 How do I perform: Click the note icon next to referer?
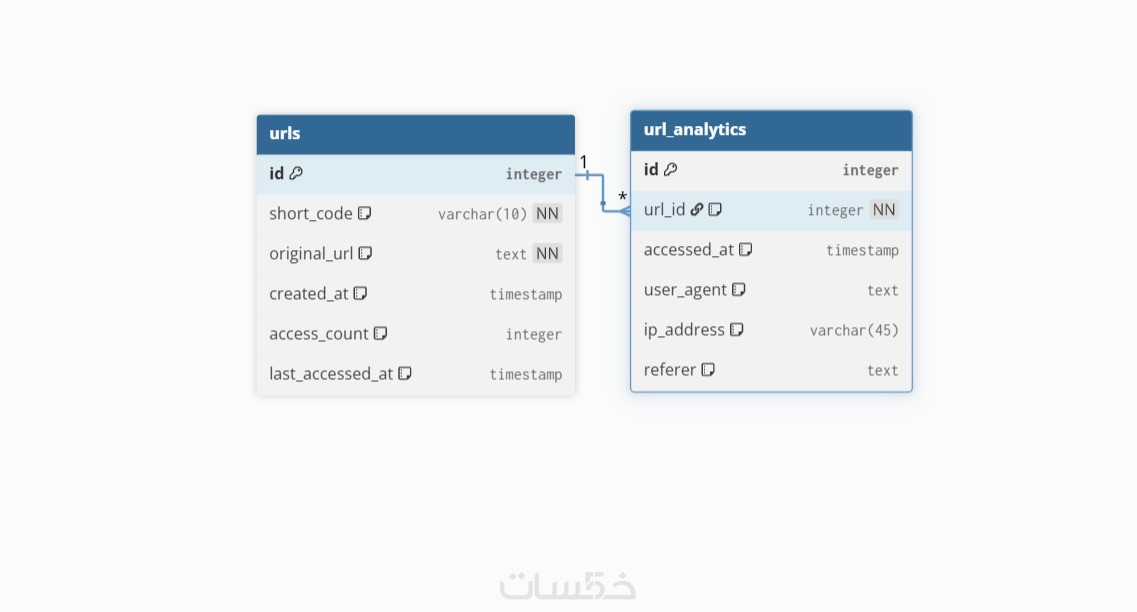[x=708, y=370]
